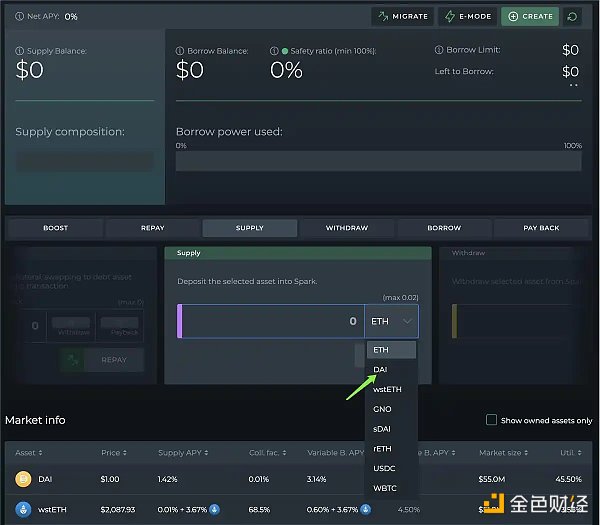Select the Supply tab

pyautogui.click(x=250, y=228)
